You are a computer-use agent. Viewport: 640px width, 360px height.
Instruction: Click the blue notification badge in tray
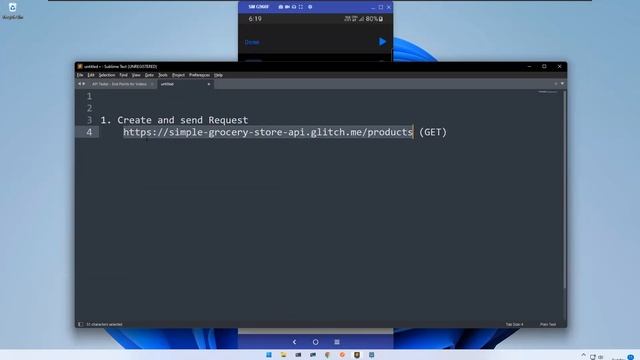(631, 358)
